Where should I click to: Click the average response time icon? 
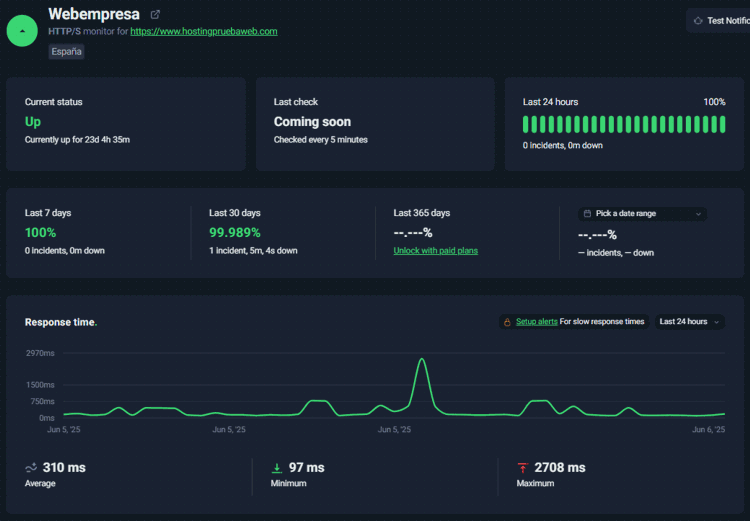31,467
